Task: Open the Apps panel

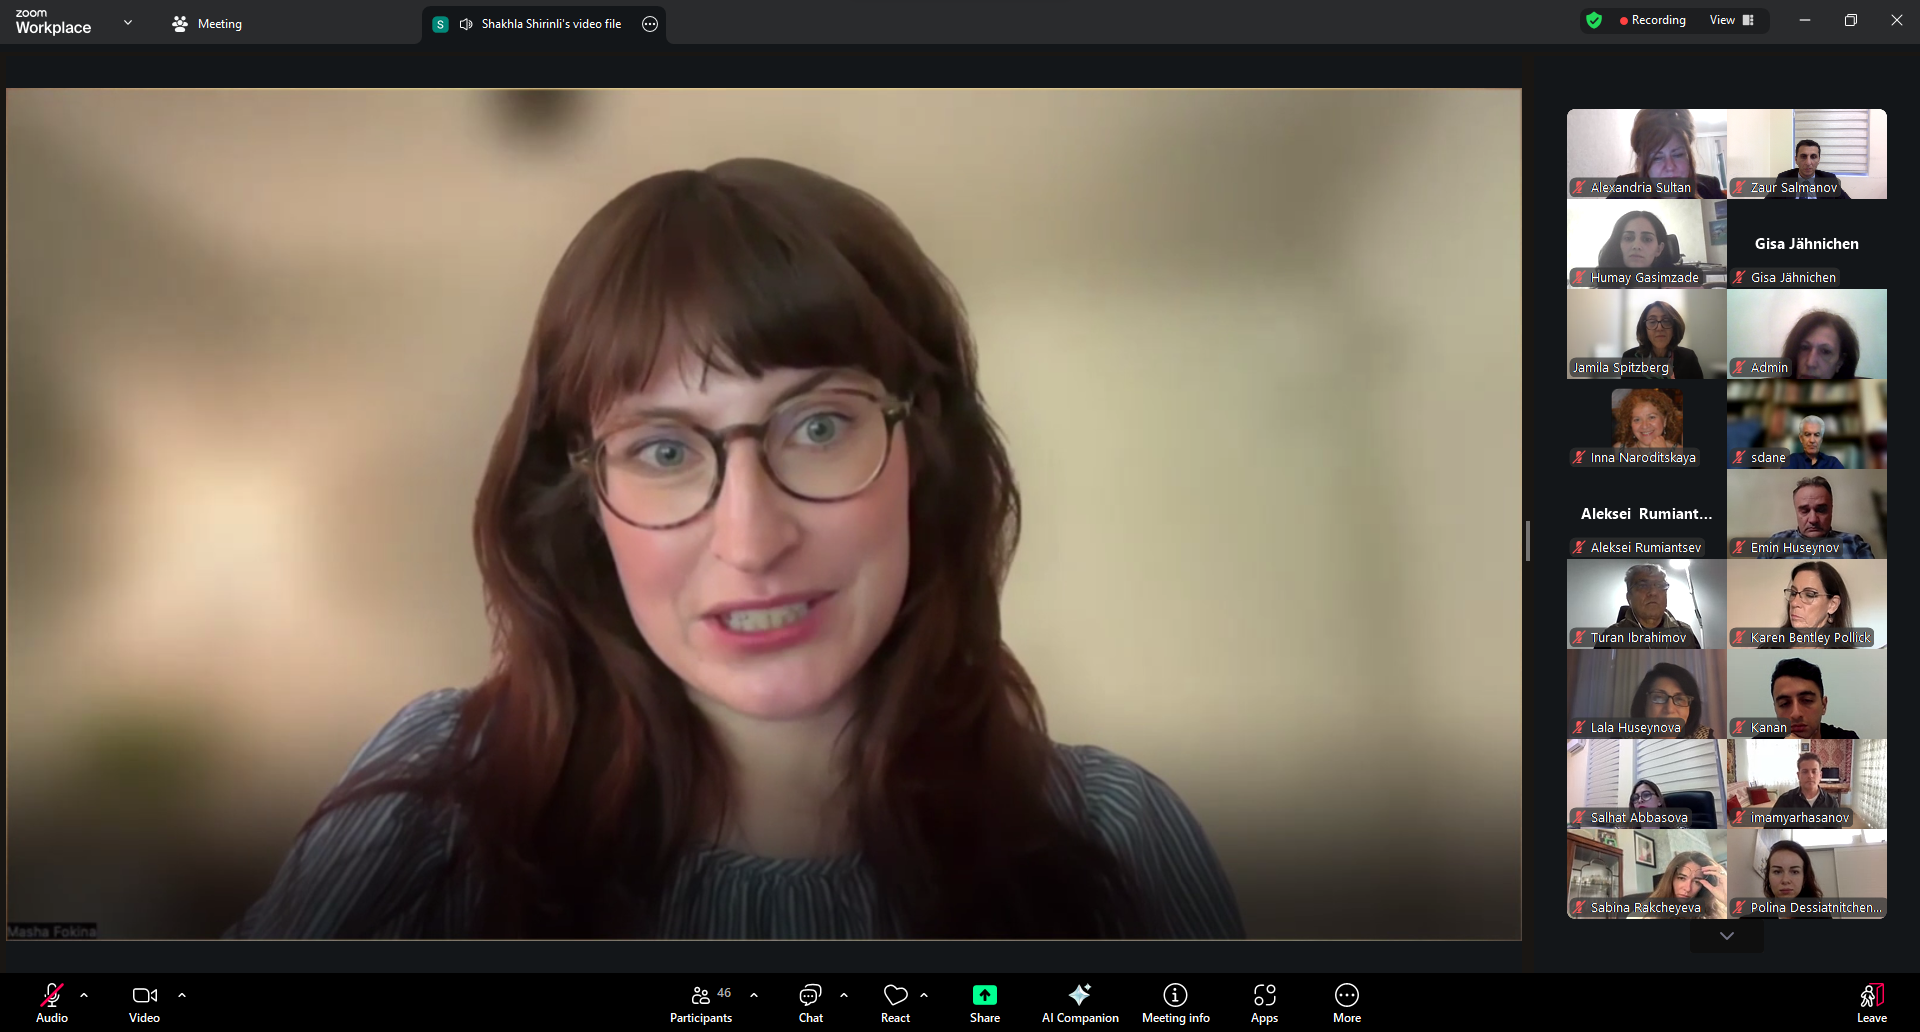Action: (1264, 1003)
